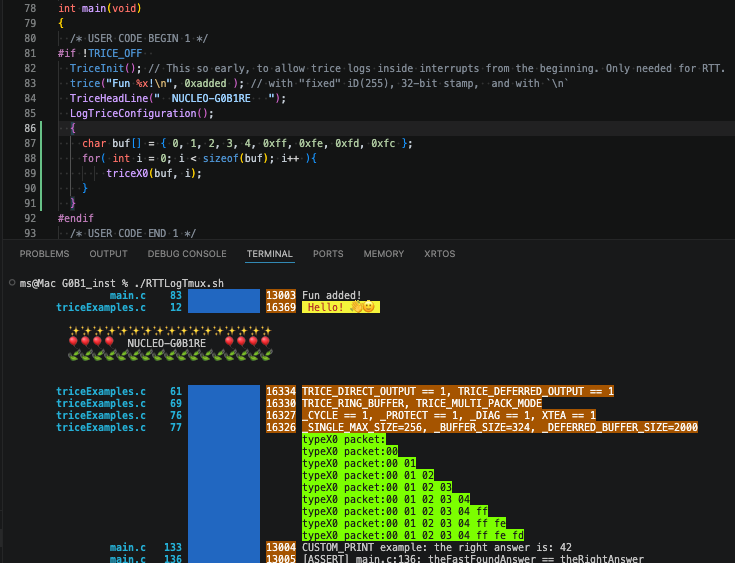Click line number 86 in the gutter
This screenshot has width=735, height=563.
point(30,128)
